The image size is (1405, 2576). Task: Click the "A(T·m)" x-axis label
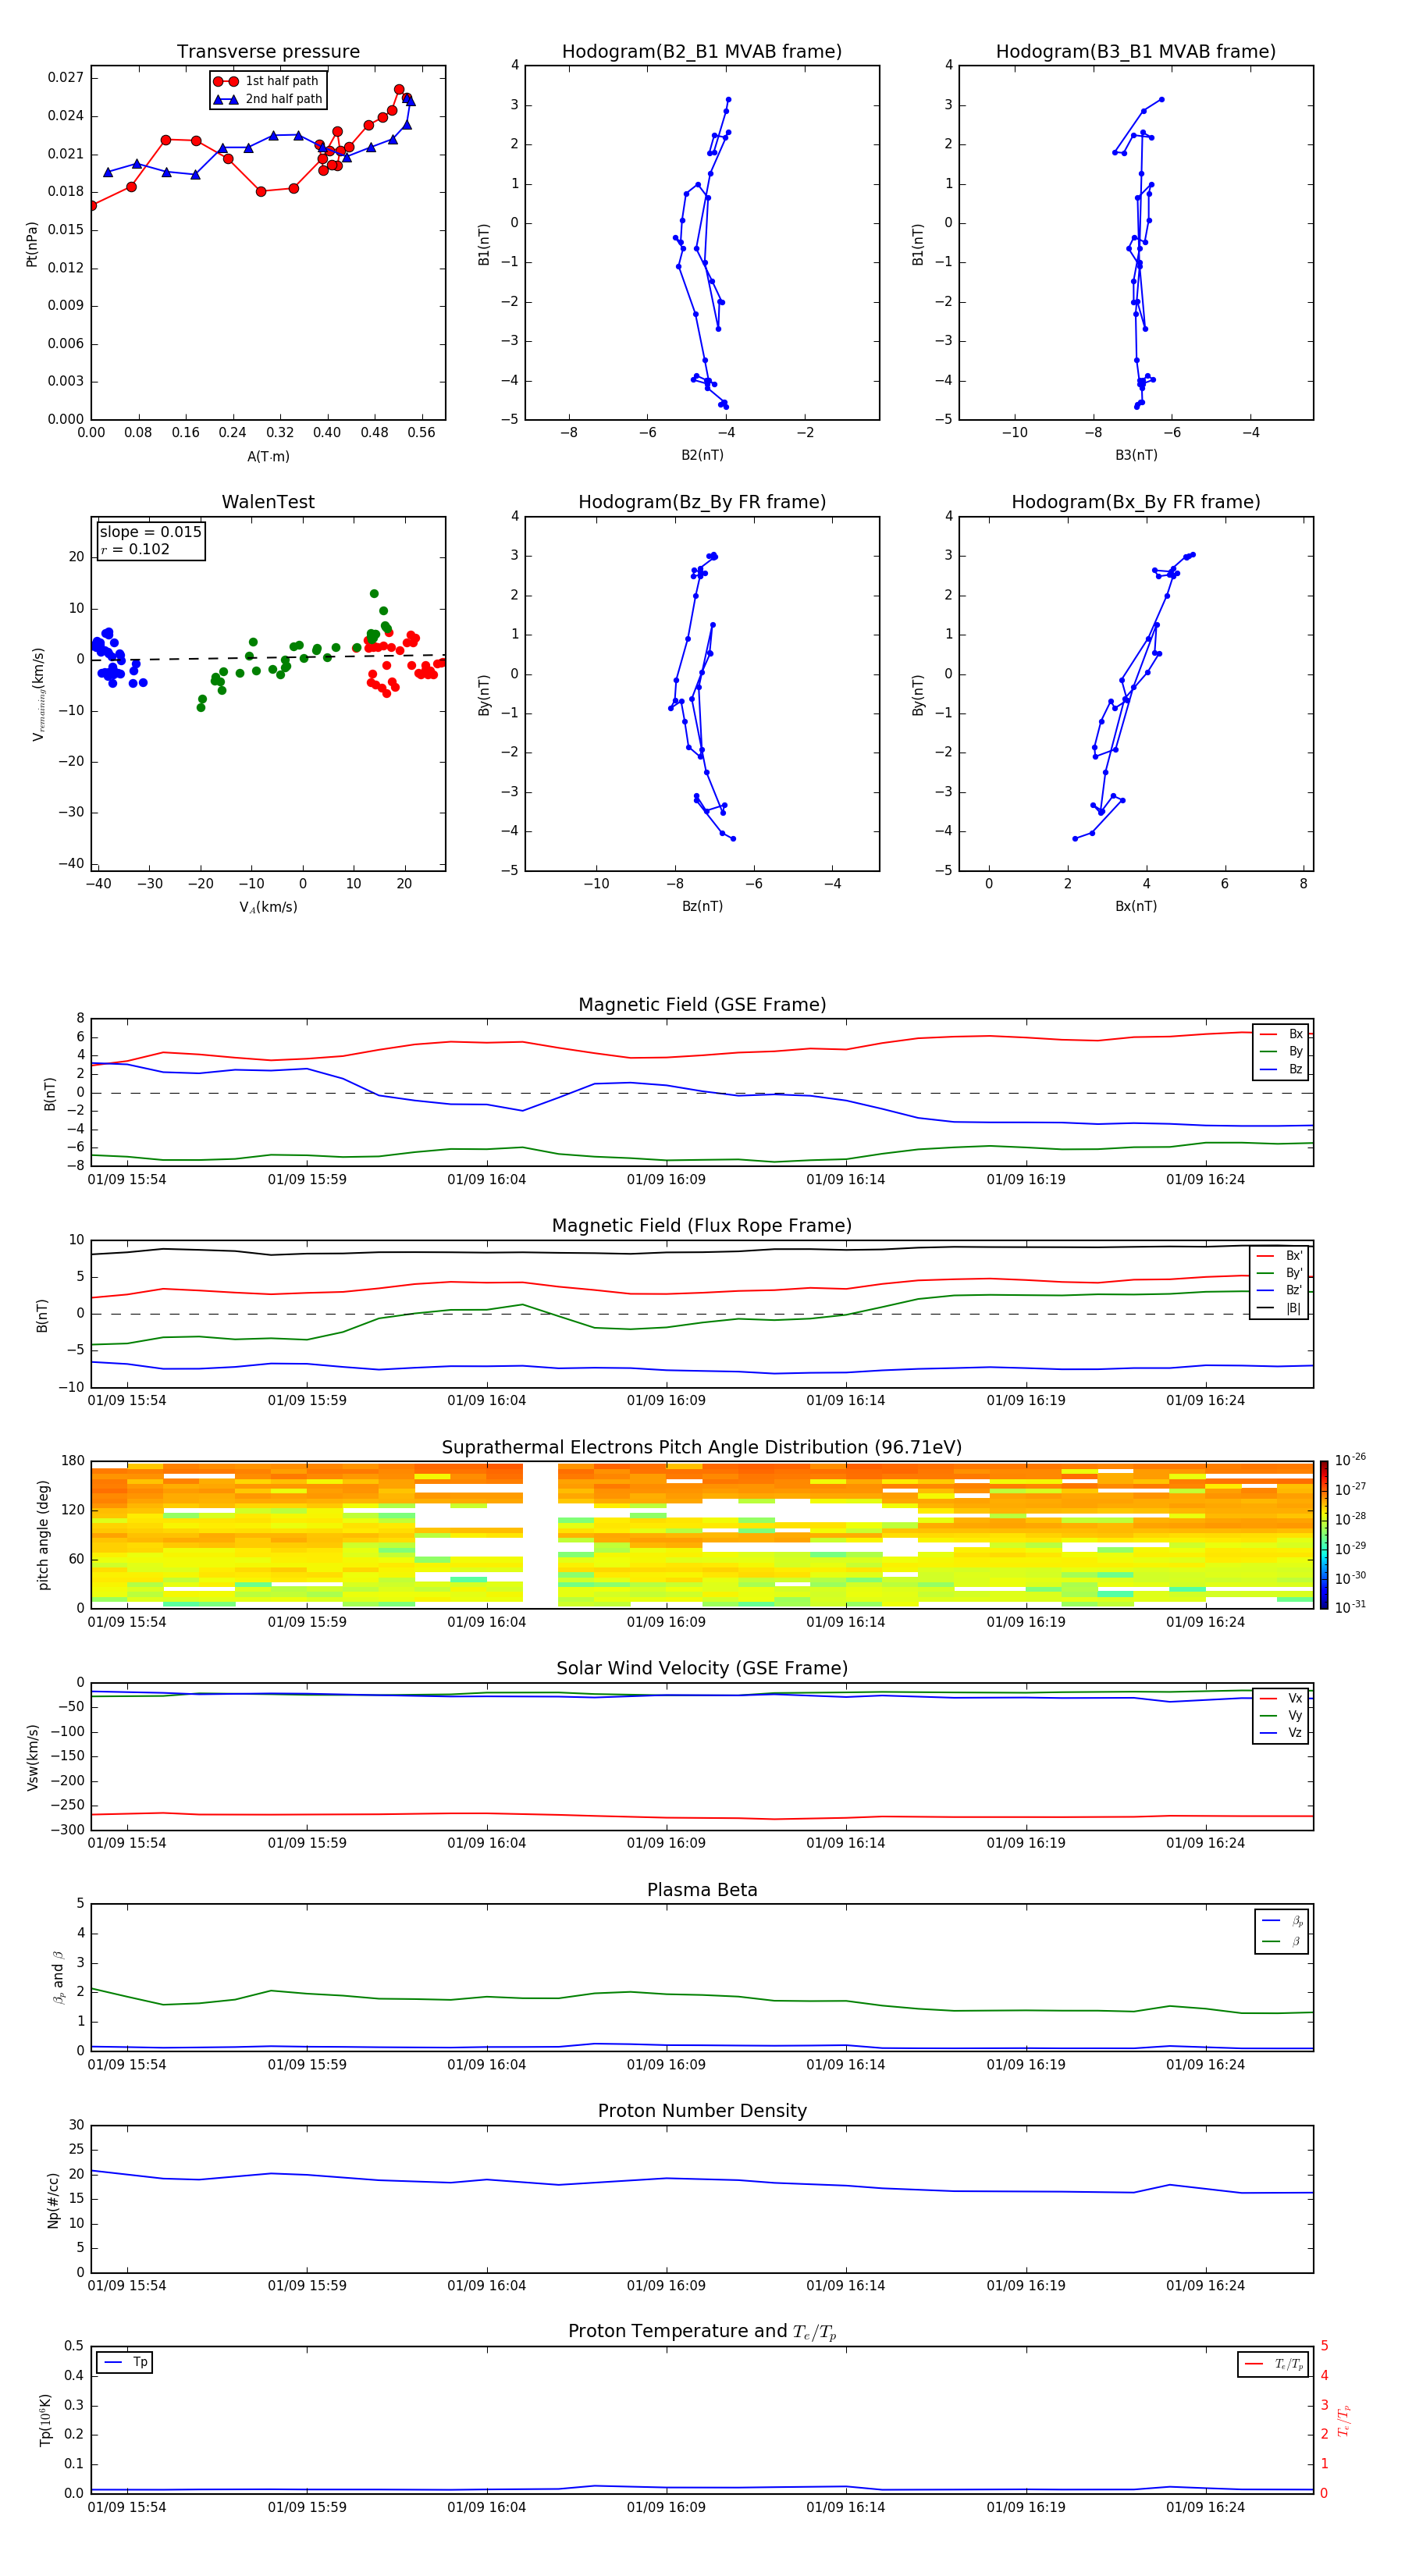pyautogui.click(x=268, y=456)
